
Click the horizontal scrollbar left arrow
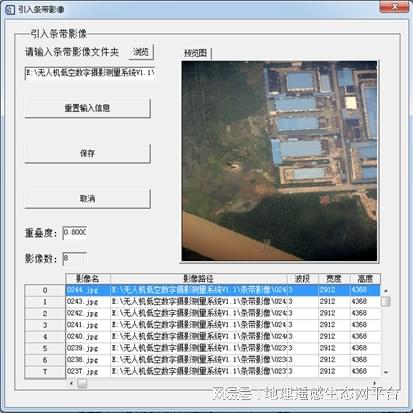71,383
